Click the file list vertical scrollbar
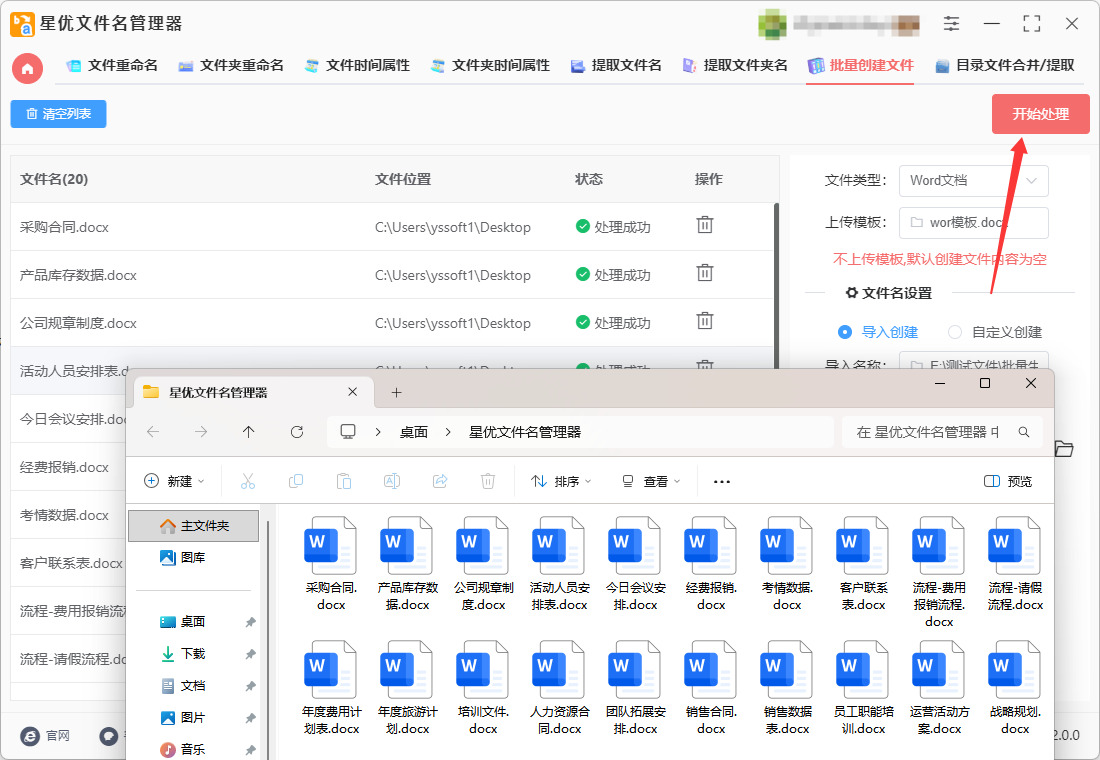Screen dimensions: 1100x760 776,285
